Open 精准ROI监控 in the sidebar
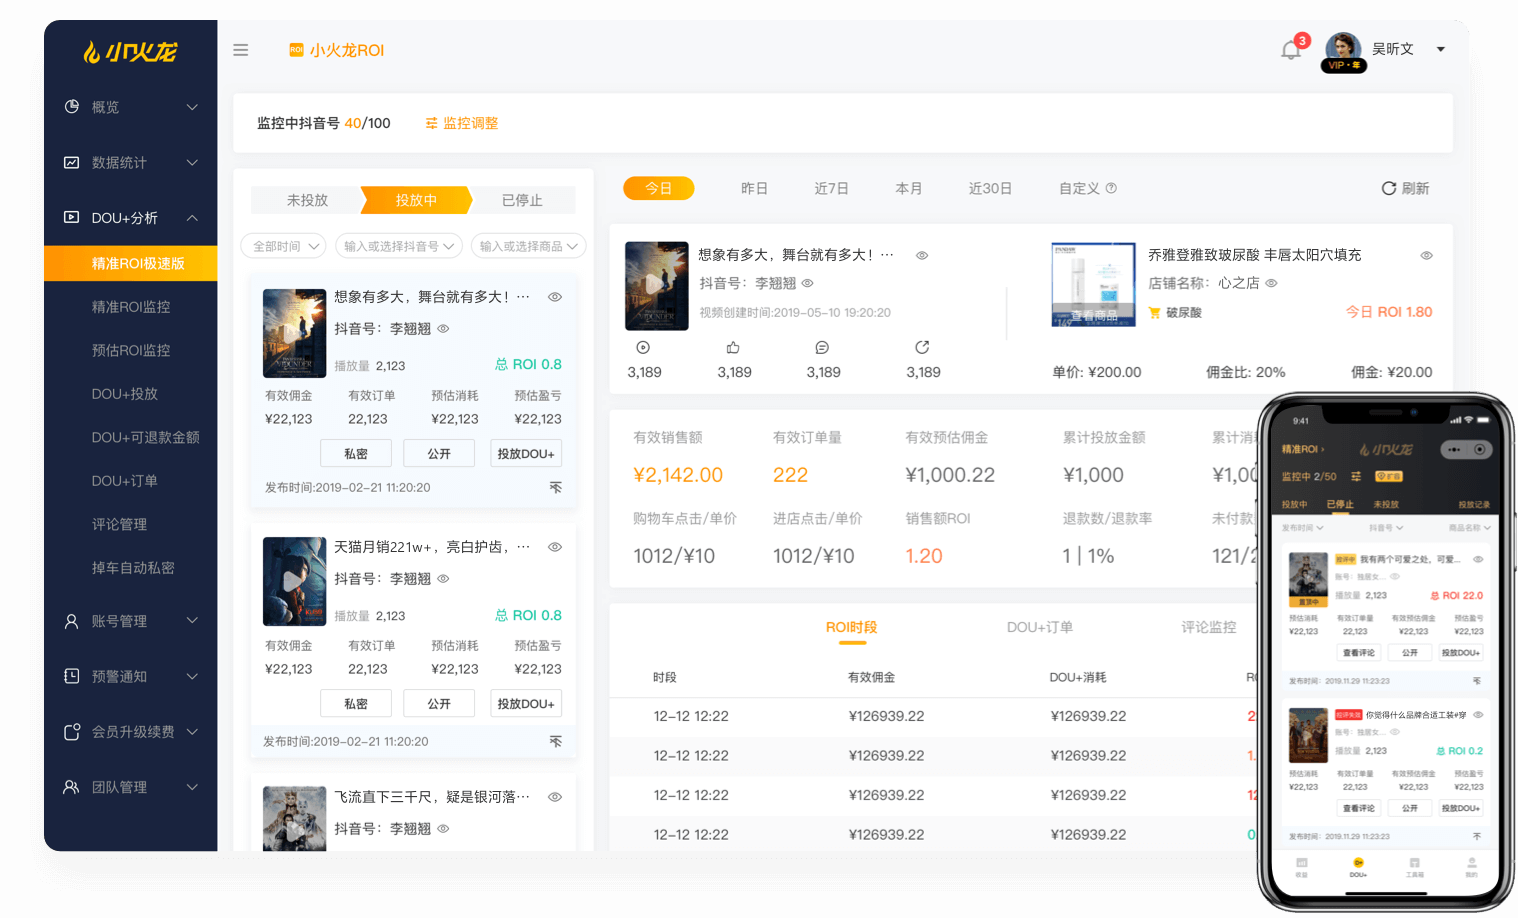Image resolution: width=1518 pixels, height=918 pixels. point(131,307)
